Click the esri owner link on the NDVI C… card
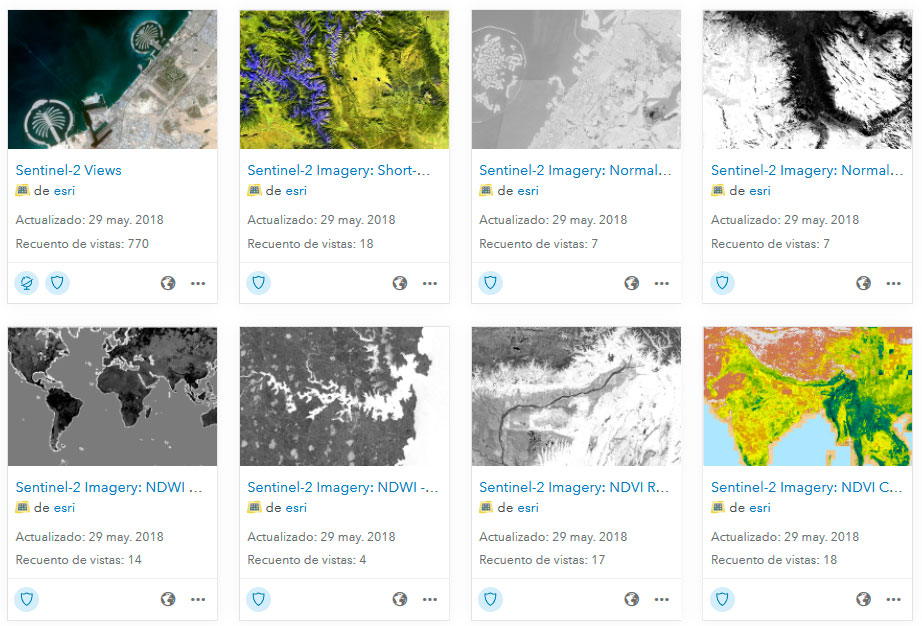Image resolution: width=922 pixels, height=626 pixels. (x=759, y=507)
